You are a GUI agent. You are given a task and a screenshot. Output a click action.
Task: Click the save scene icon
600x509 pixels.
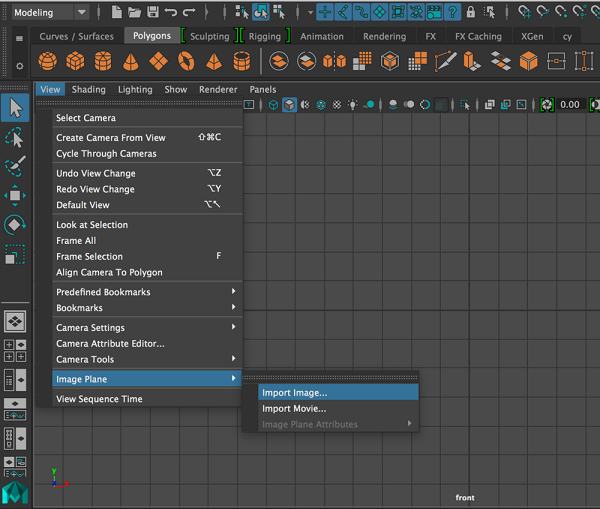coord(153,12)
